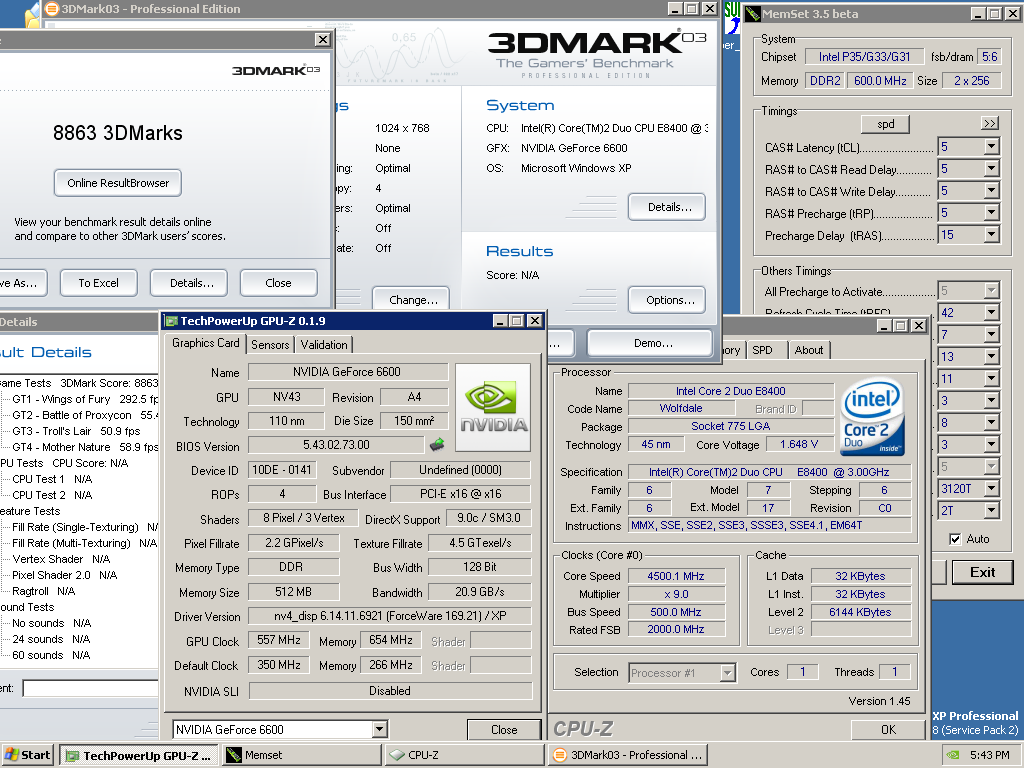
Task: Click the Change button in 3DMark03
Action: pos(411,300)
